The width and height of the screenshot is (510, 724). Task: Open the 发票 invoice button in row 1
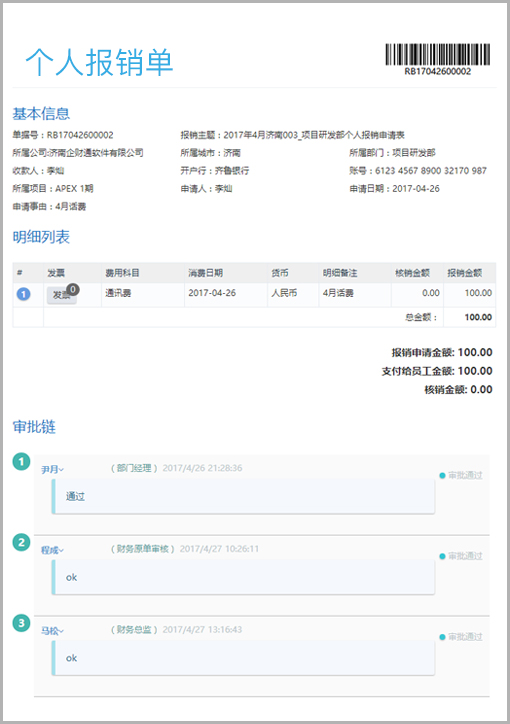pos(61,295)
